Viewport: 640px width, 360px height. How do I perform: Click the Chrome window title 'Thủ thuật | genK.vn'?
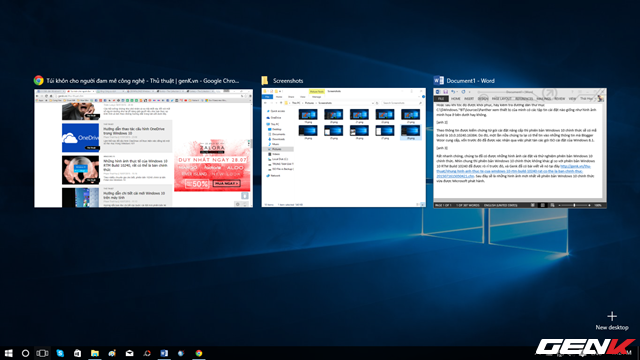coord(175,81)
